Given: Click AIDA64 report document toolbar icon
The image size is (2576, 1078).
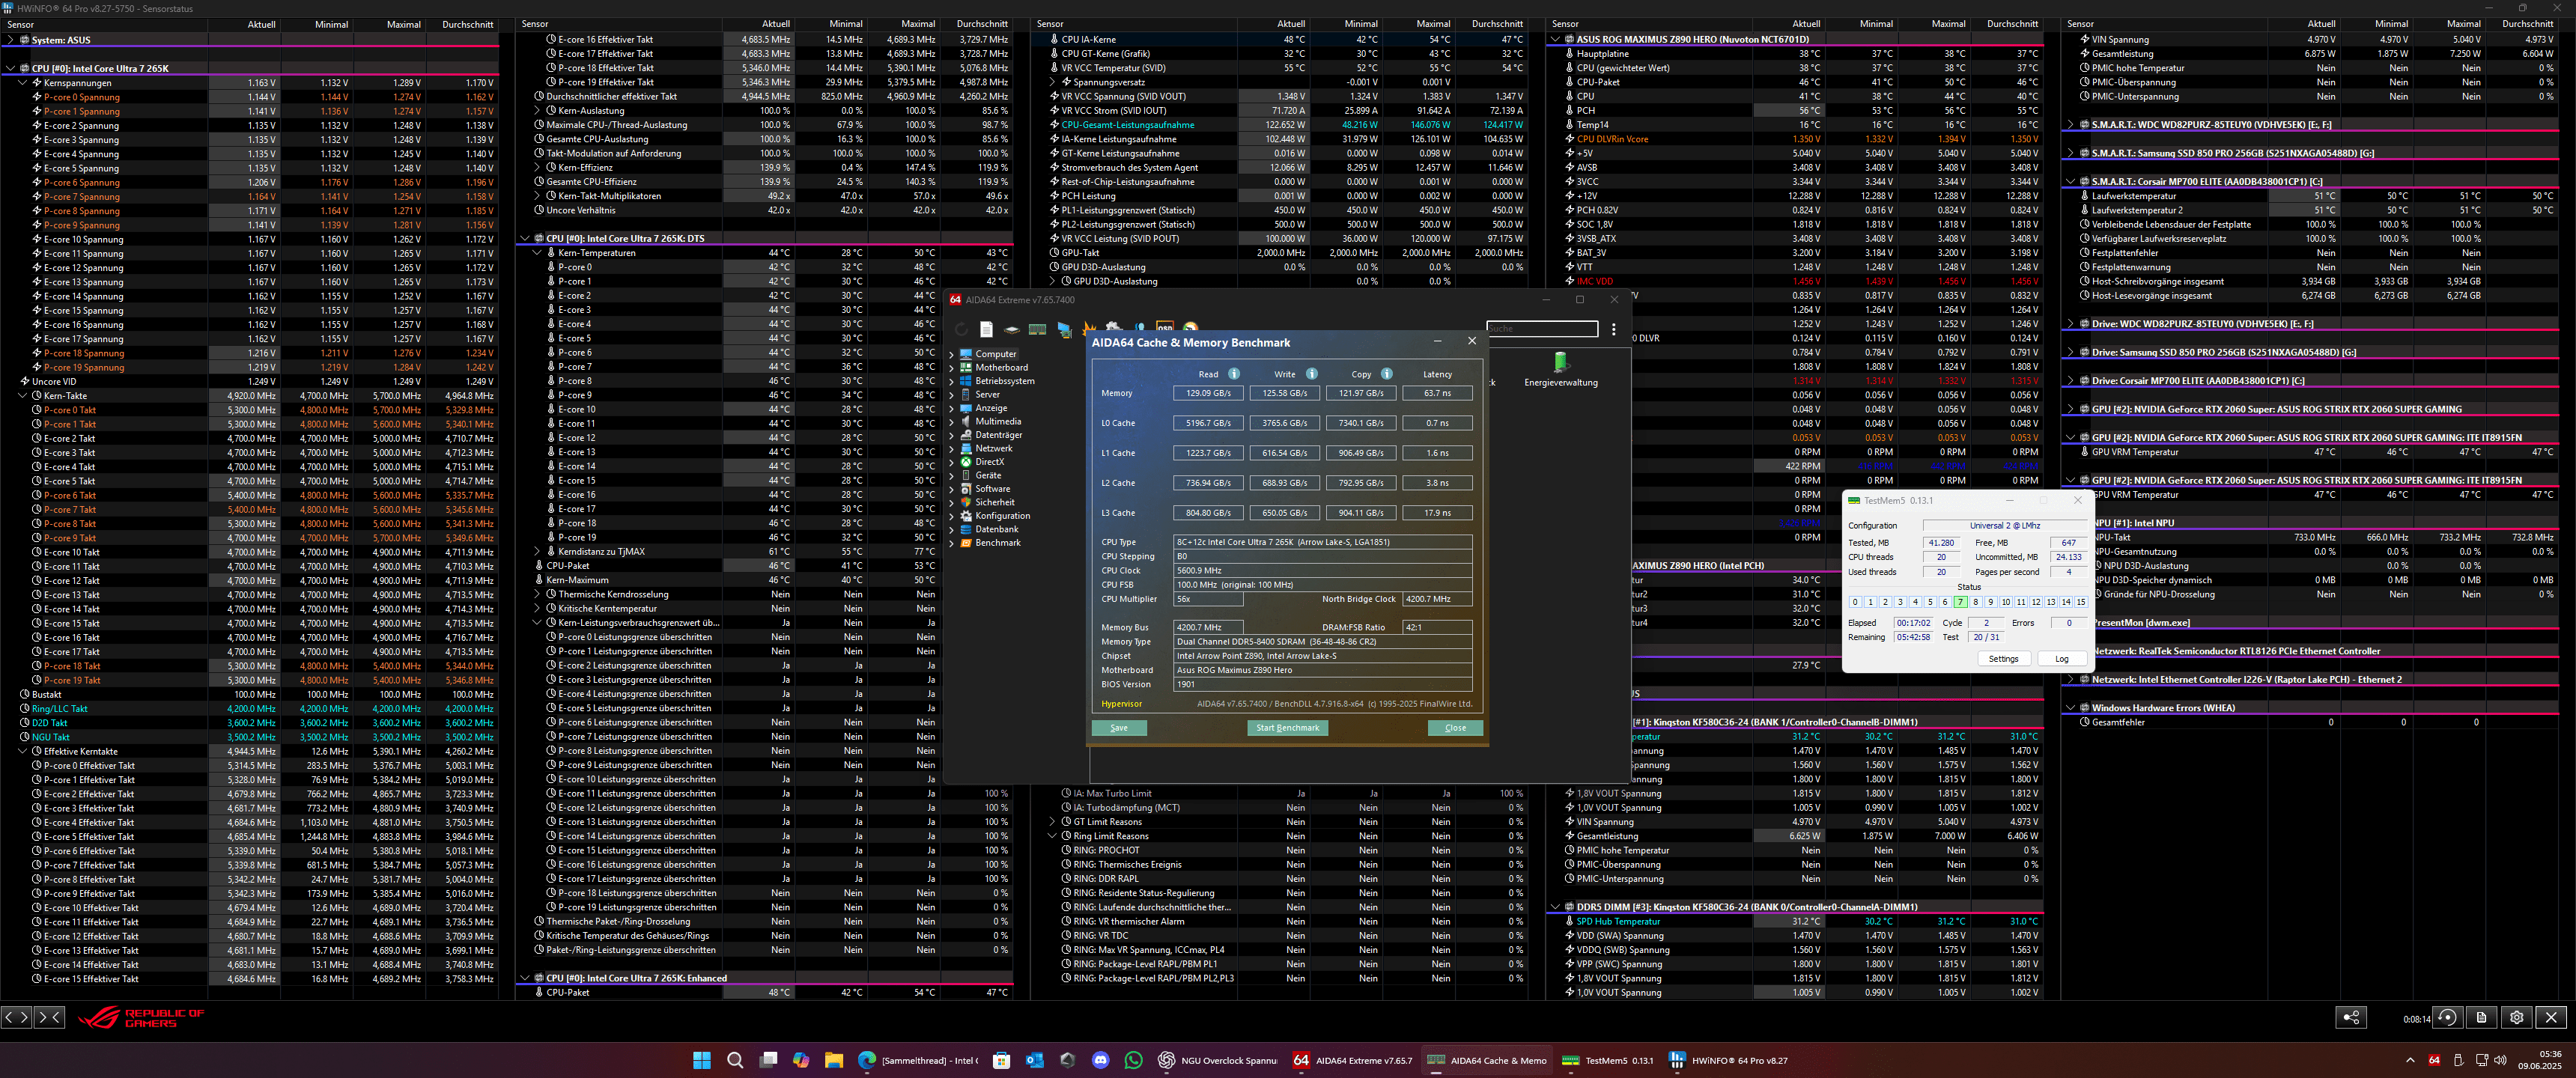Looking at the screenshot, I should tap(986, 329).
